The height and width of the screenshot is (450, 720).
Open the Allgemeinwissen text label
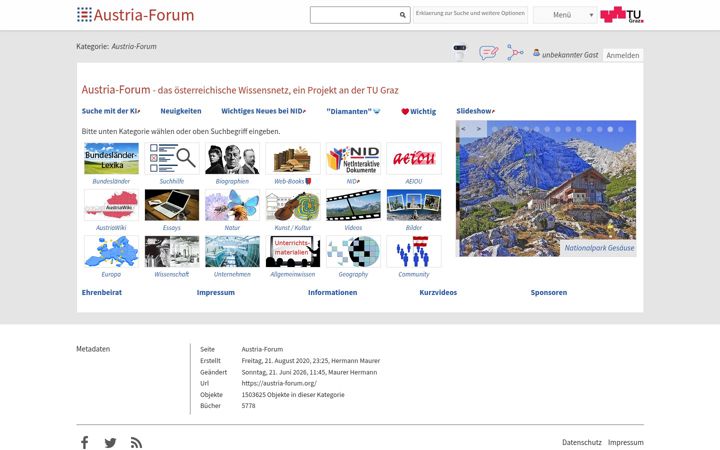(292, 274)
